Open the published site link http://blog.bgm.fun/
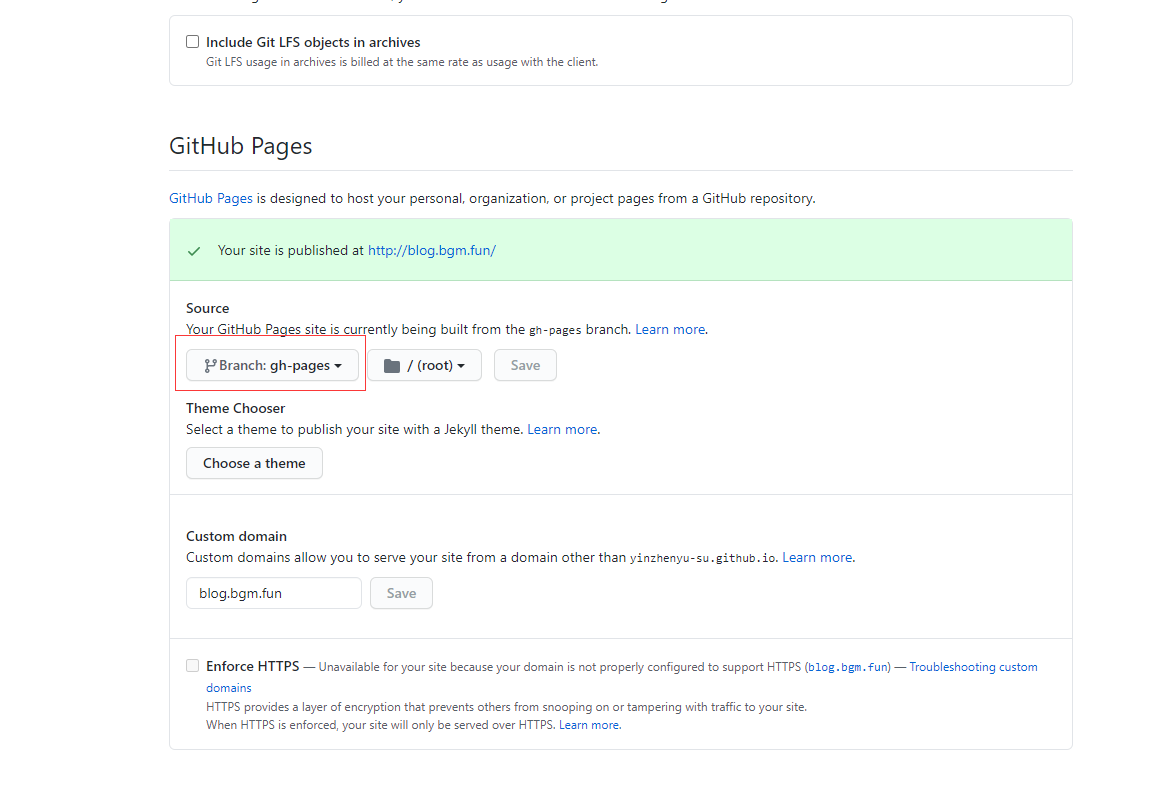Screen dimensions: 1162x798 pos(432,250)
